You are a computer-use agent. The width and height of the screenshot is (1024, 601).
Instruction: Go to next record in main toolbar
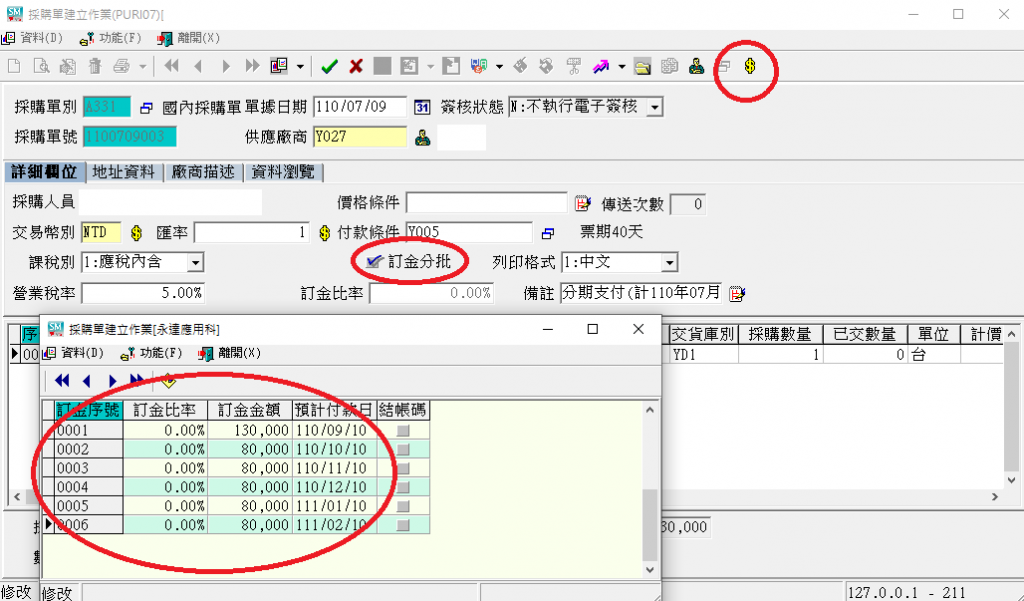226,66
